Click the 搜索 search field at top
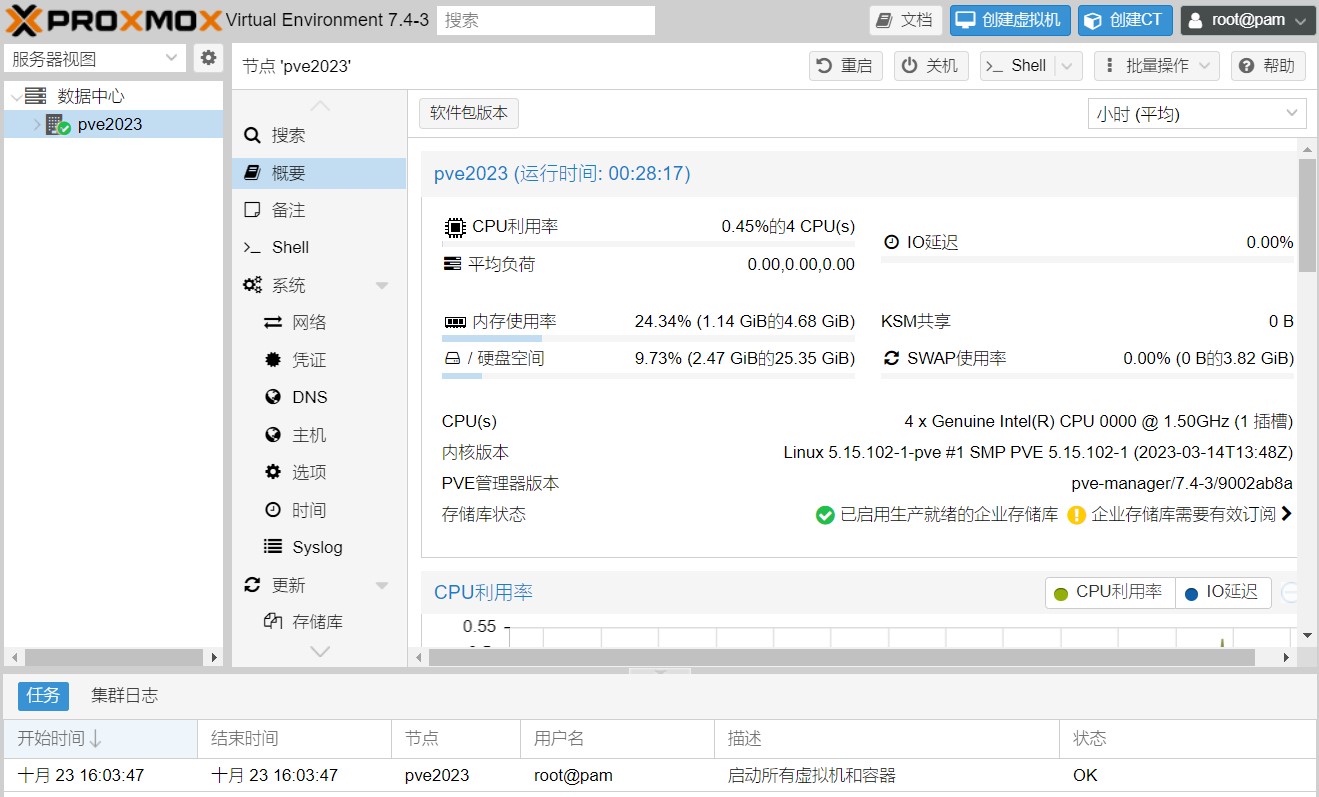Image resolution: width=1319 pixels, height=797 pixels. click(545, 20)
